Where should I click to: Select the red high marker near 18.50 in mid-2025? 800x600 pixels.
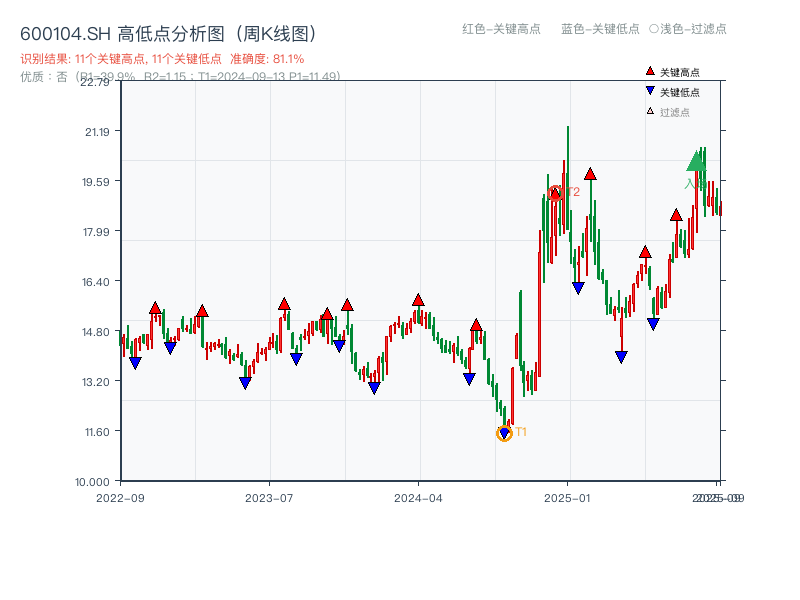click(x=676, y=215)
